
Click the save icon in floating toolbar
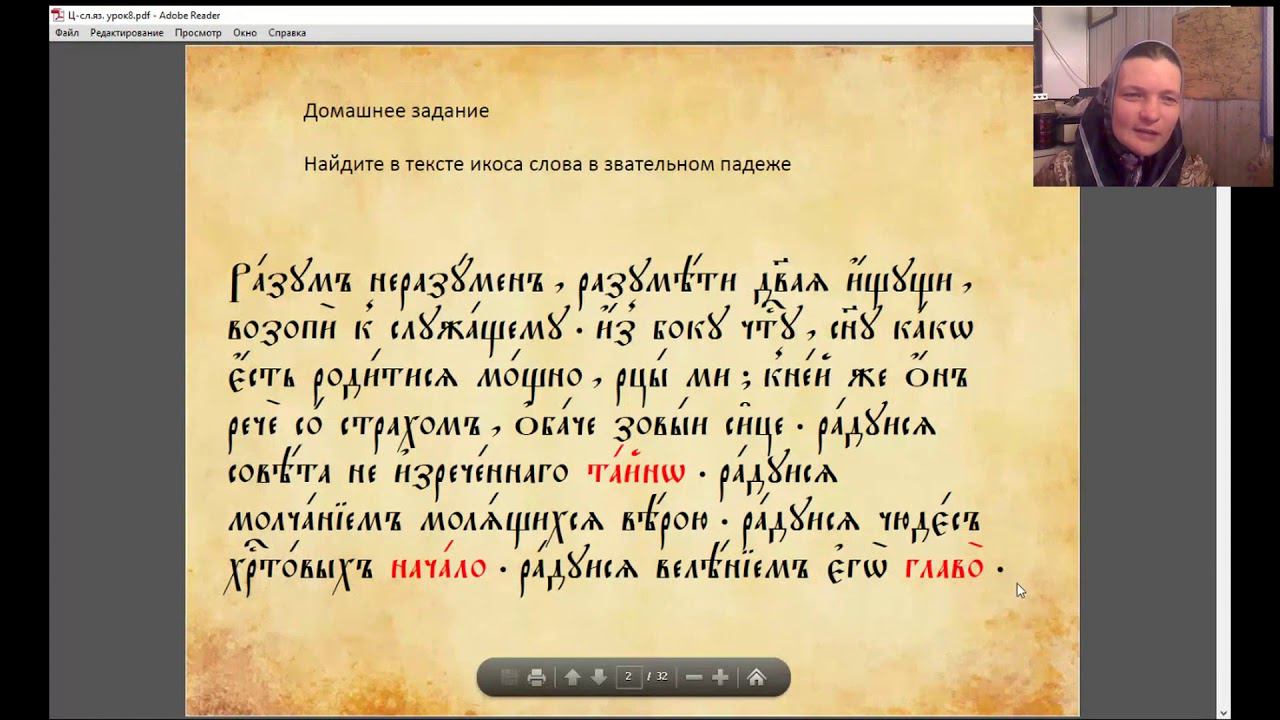coord(509,677)
